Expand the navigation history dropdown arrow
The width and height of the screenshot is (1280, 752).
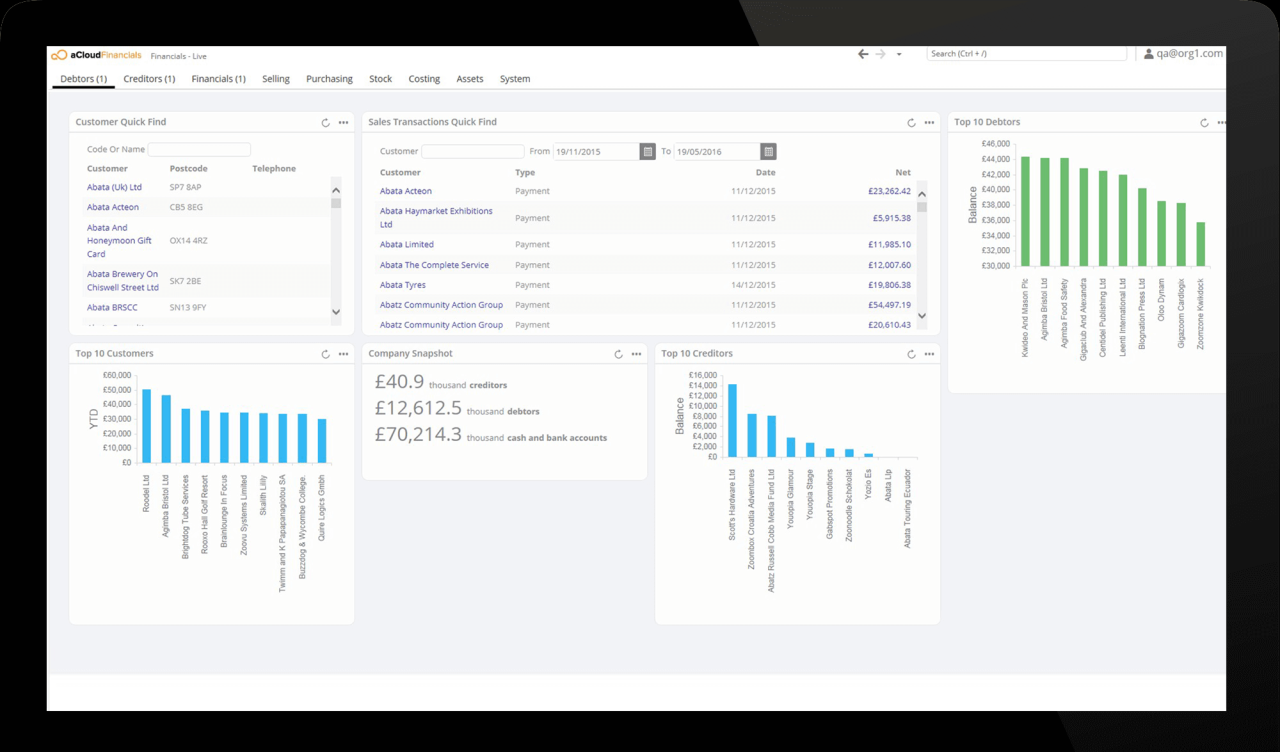click(899, 54)
